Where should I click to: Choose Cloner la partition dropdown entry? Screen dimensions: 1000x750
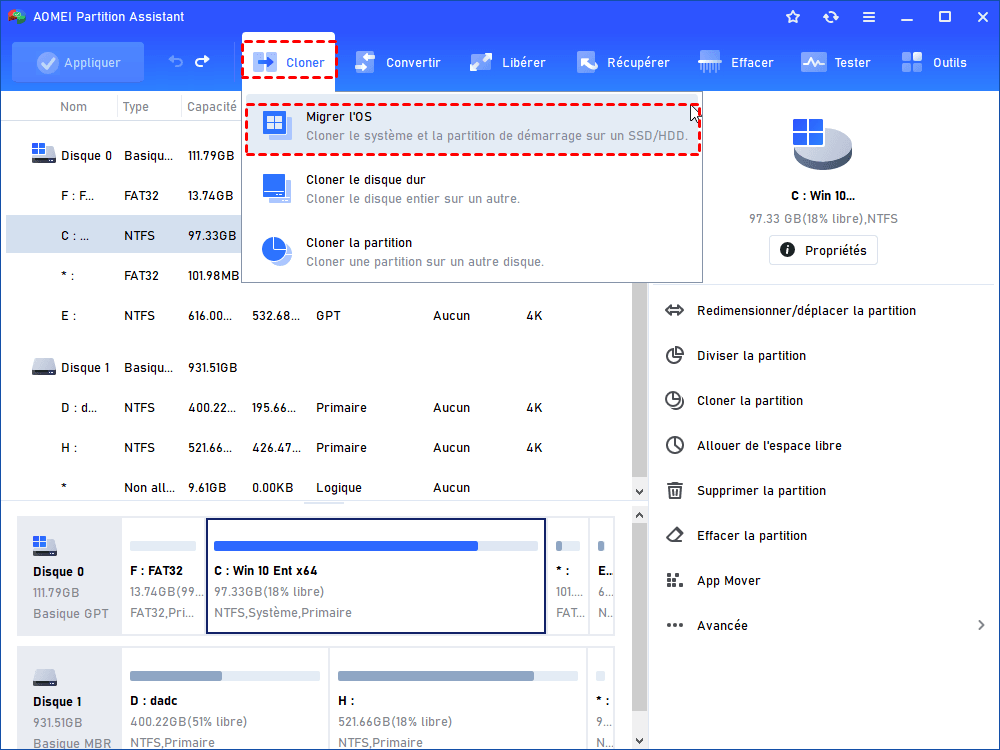coord(473,252)
